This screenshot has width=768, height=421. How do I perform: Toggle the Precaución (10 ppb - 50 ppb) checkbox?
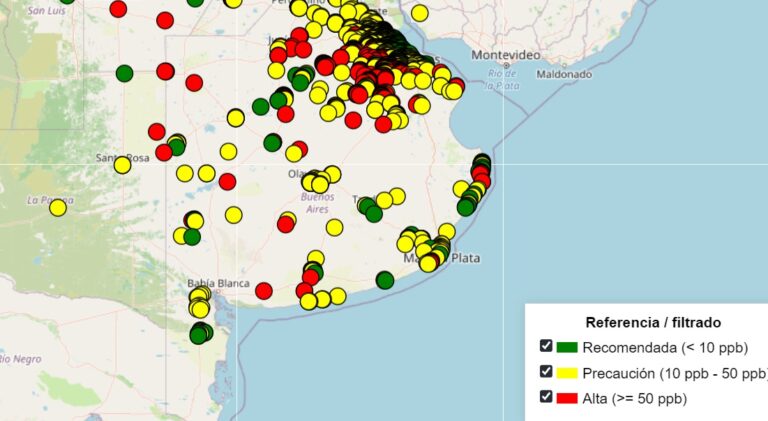546,371
